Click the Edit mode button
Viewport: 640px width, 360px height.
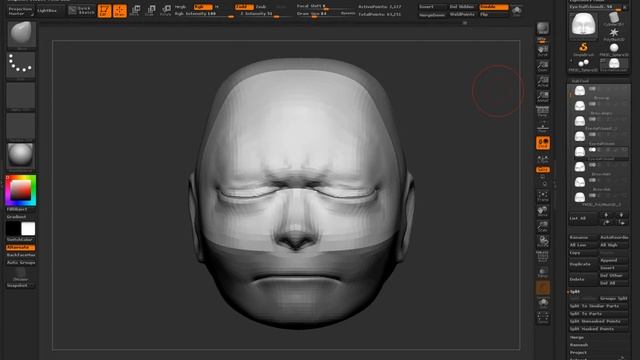coord(104,11)
